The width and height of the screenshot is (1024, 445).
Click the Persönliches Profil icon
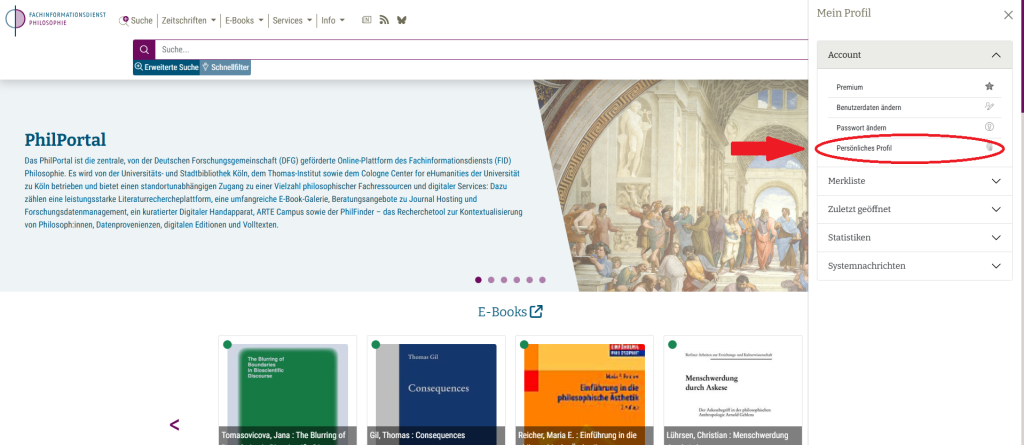tap(989, 148)
